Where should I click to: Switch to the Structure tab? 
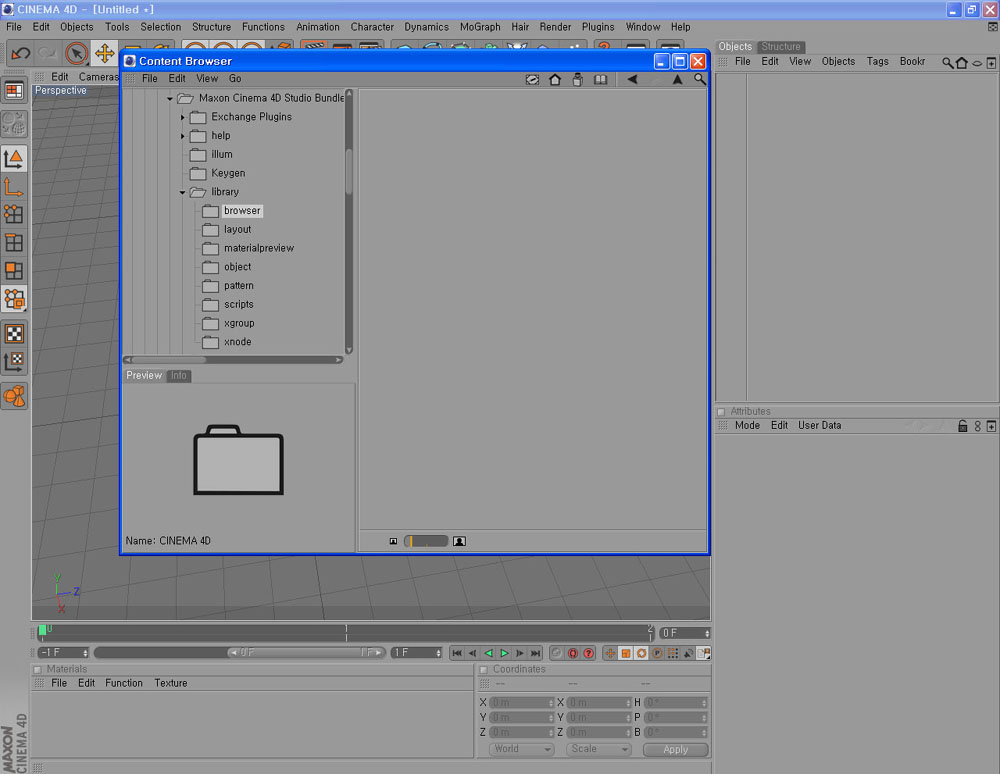(x=780, y=47)
